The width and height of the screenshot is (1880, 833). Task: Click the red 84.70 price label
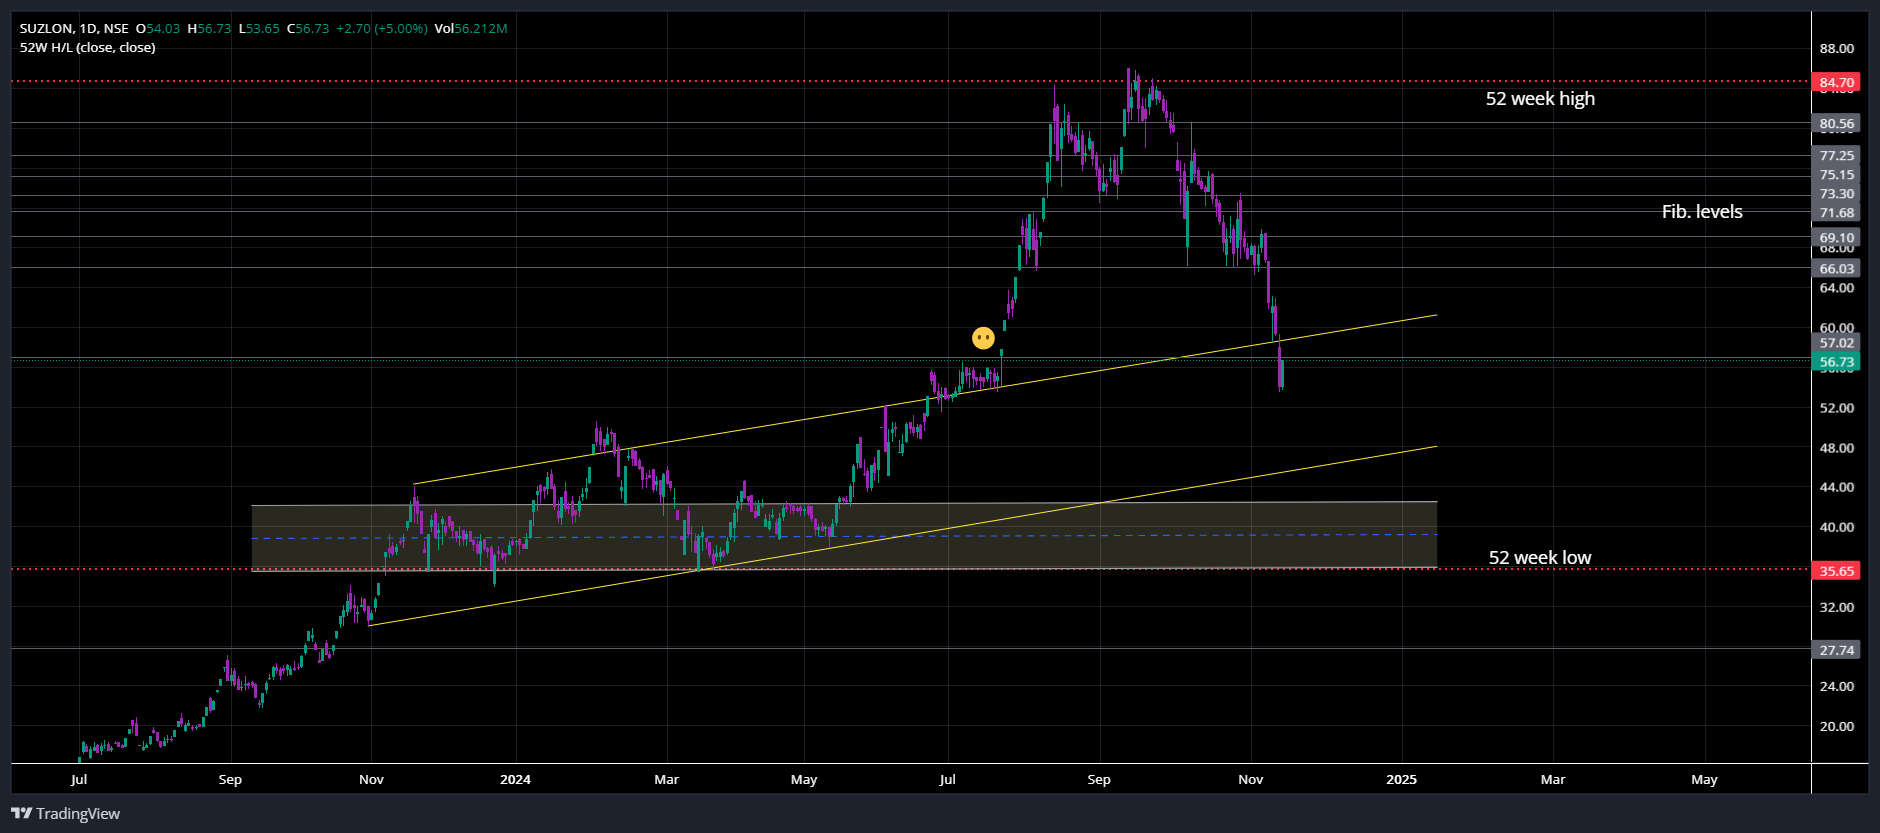pyautogui.click(x=1836, y=83)
